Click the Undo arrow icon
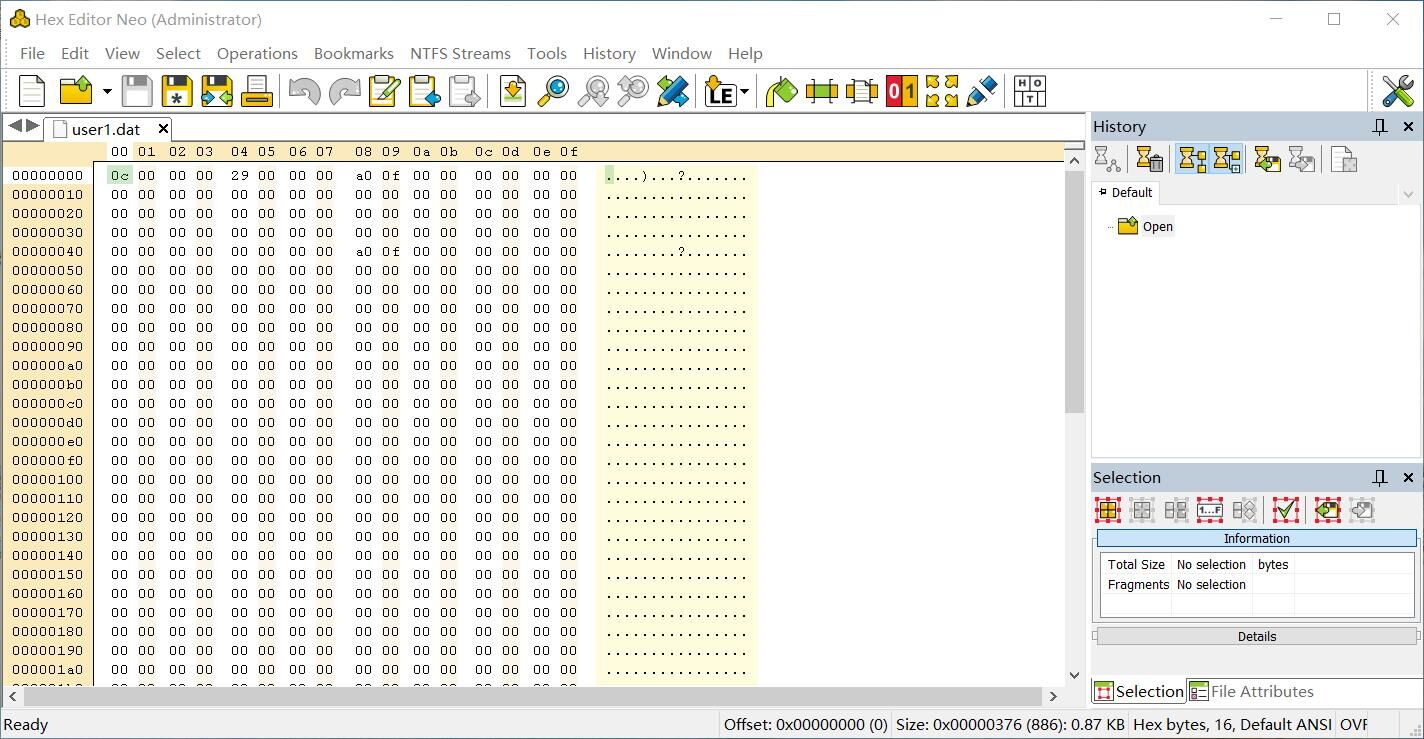This screenshot has width=1424, height=739. tap(304, 91)
